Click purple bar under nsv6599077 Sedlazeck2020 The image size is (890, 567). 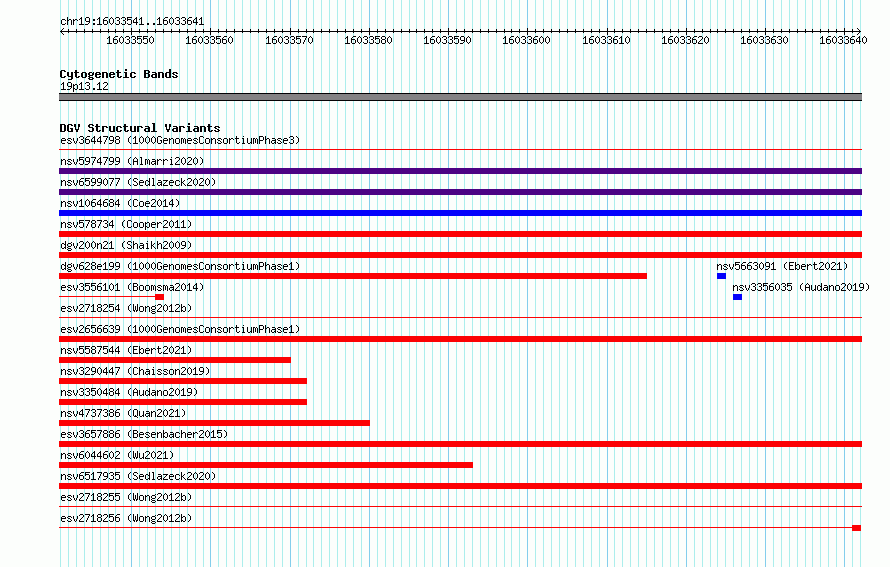[460, 192]
